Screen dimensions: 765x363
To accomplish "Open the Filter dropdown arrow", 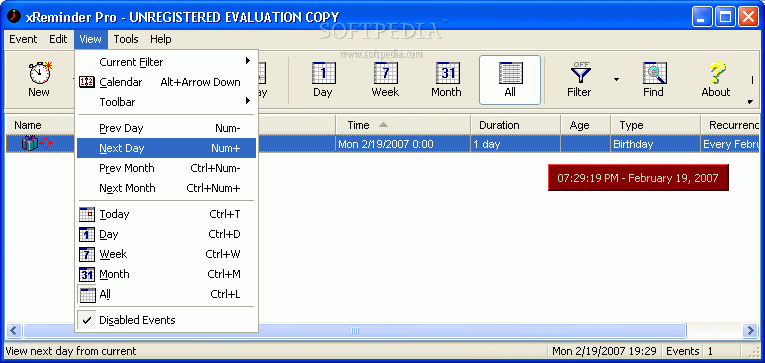I will [x=616, y=80].
